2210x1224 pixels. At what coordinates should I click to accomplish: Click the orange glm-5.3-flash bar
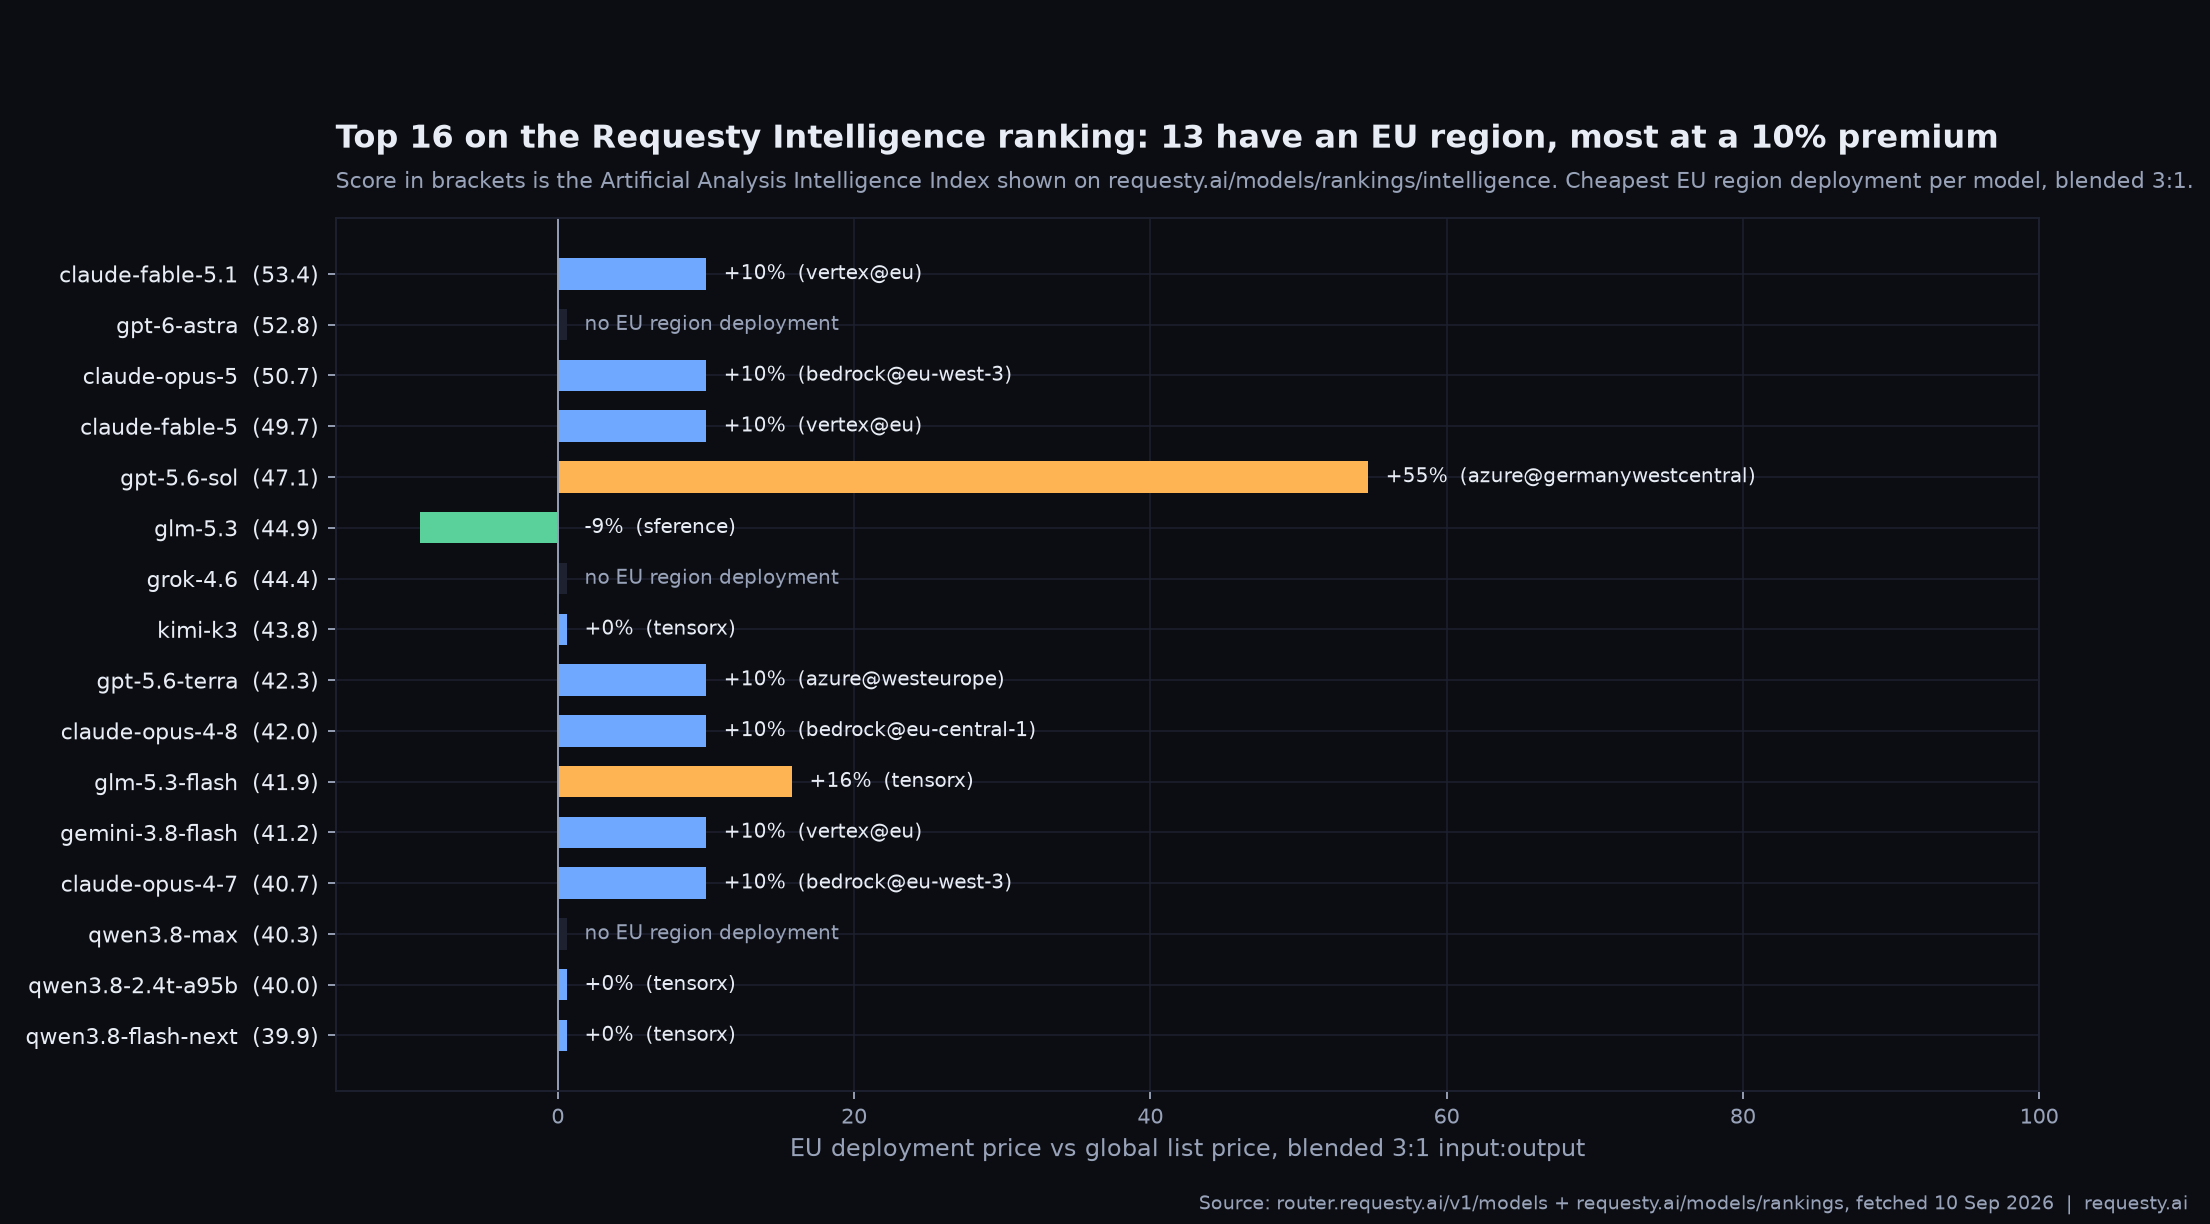click(x=675, y=782)
